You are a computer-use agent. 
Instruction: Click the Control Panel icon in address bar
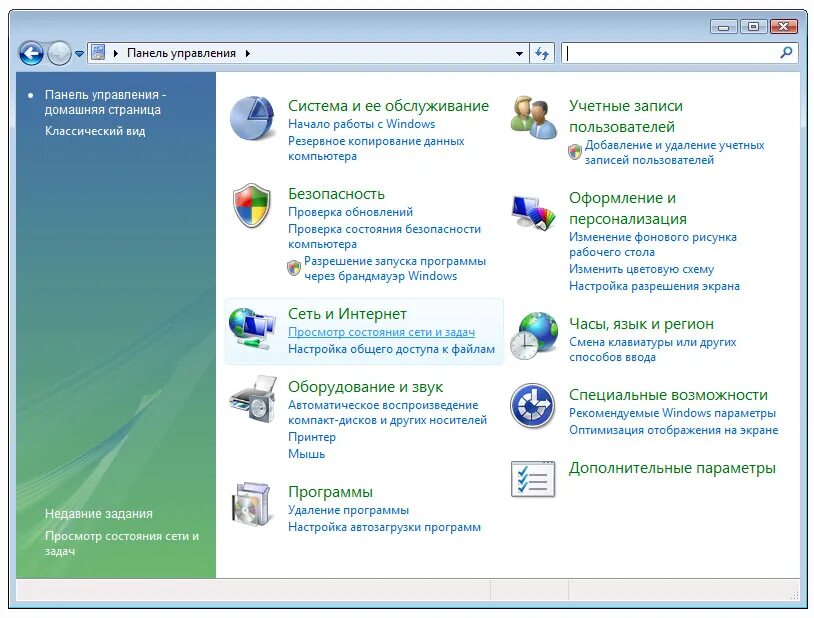click(98, 52)
